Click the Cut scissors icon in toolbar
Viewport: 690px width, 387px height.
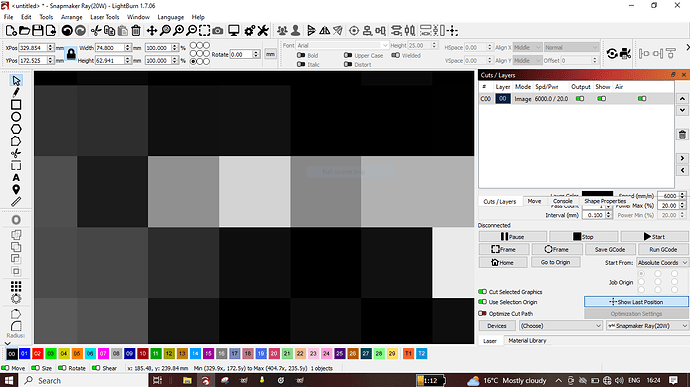(96, 30)
